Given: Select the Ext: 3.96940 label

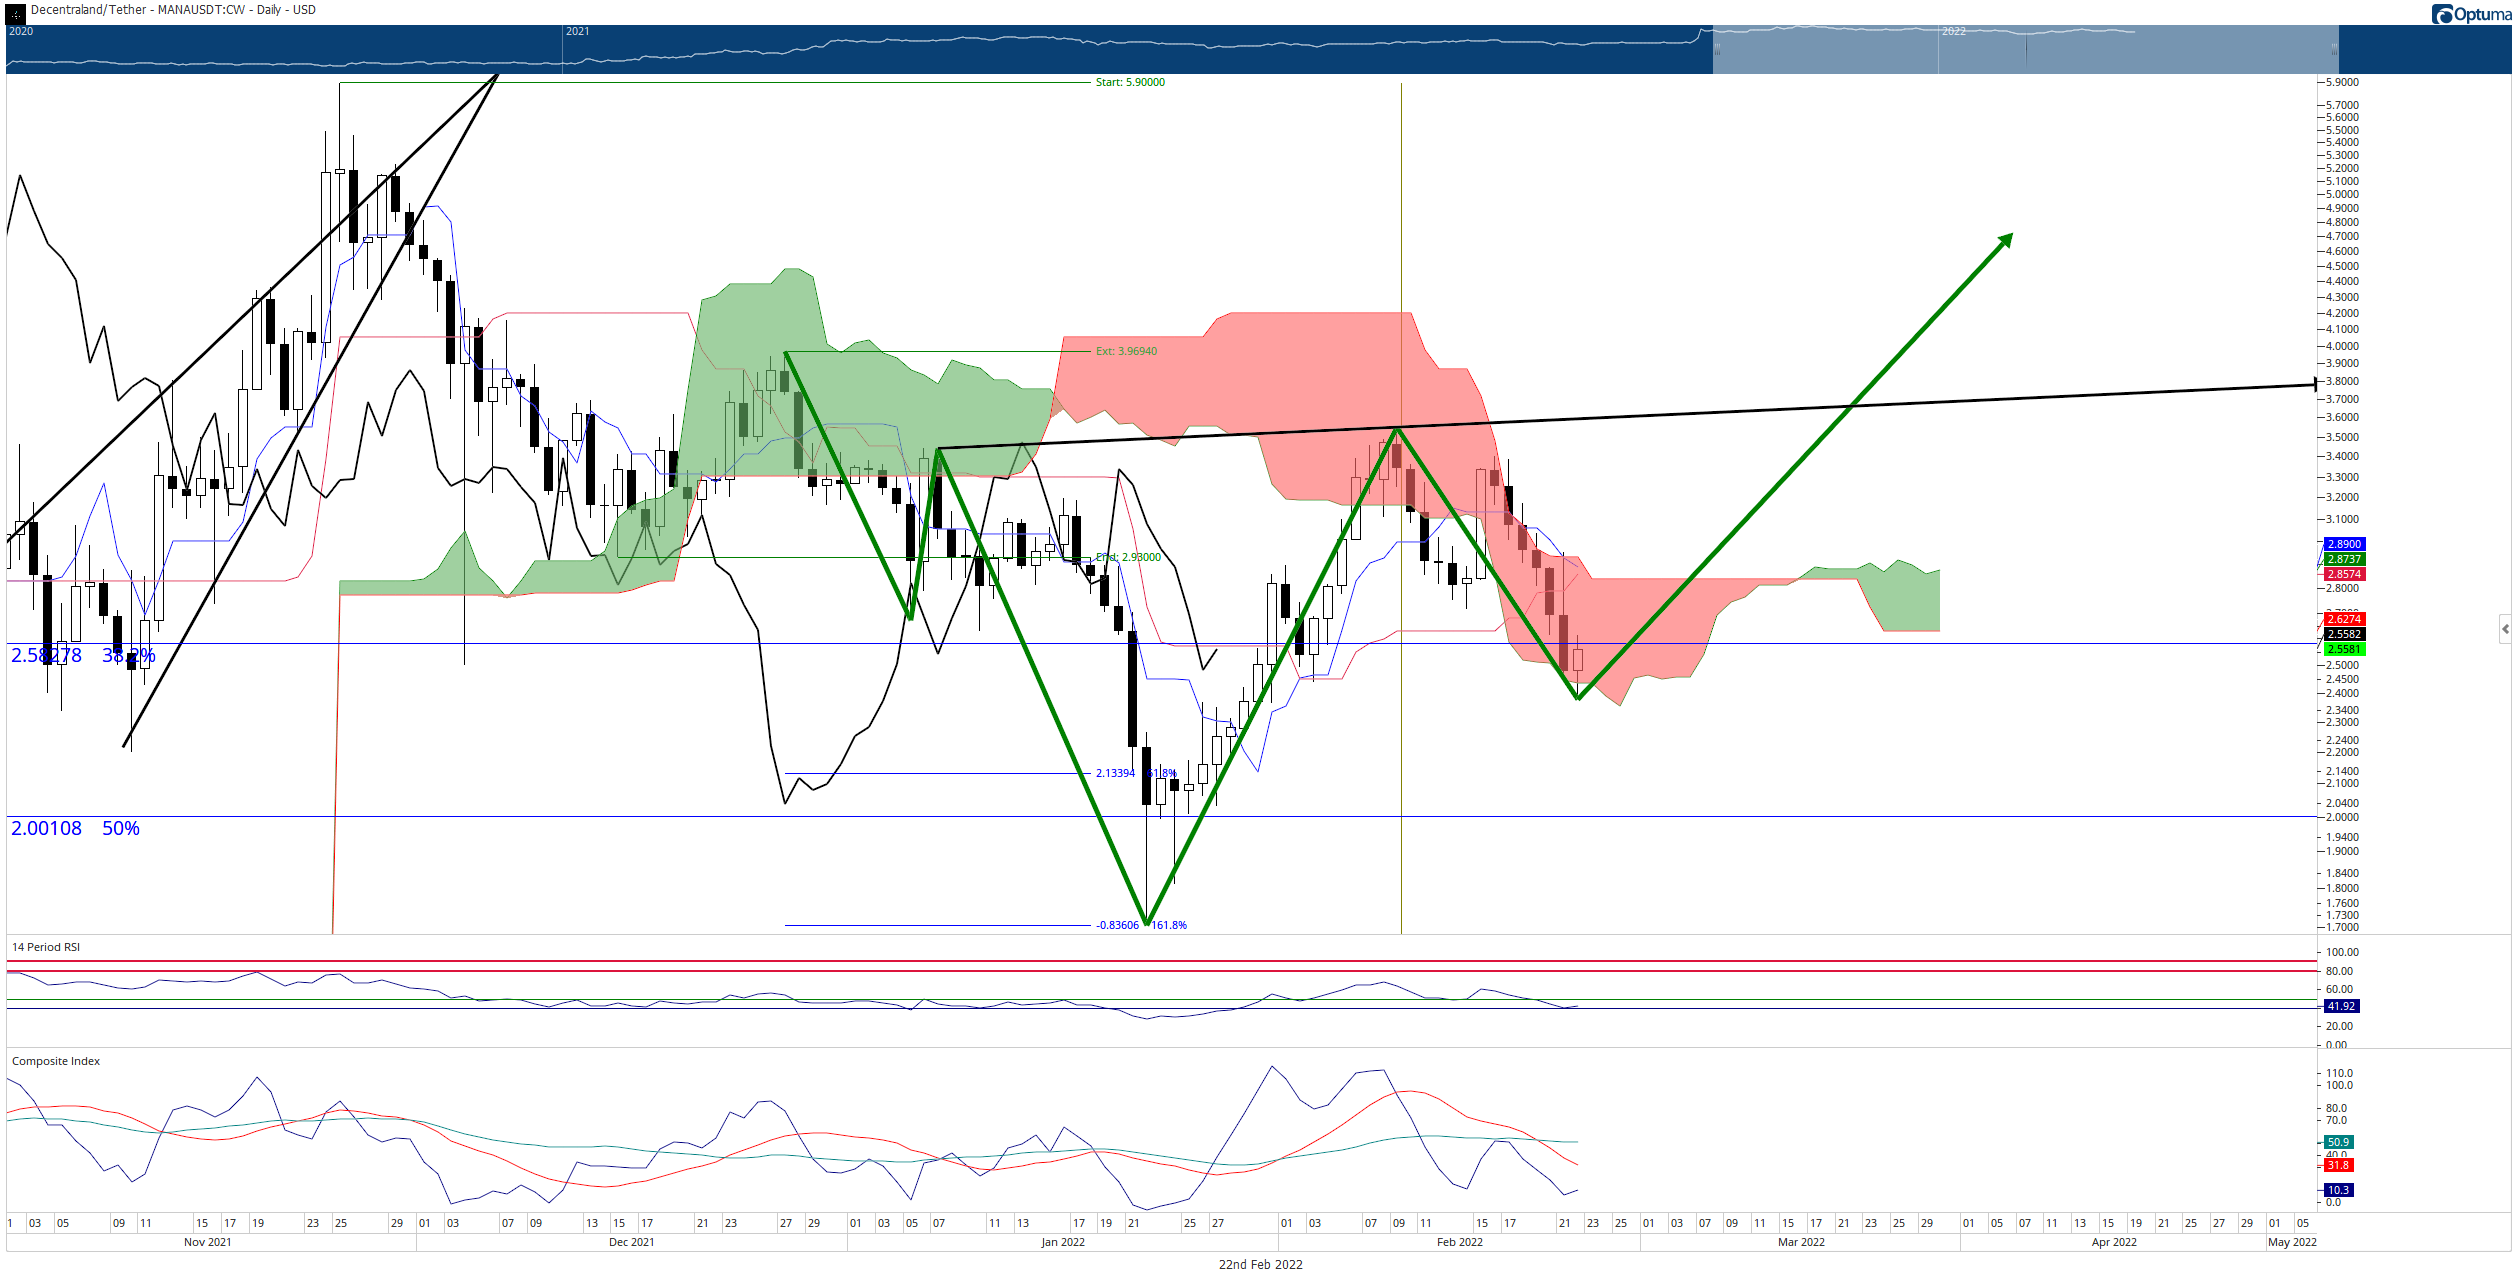Looking at the screenshot, I should coord(1126,352).
